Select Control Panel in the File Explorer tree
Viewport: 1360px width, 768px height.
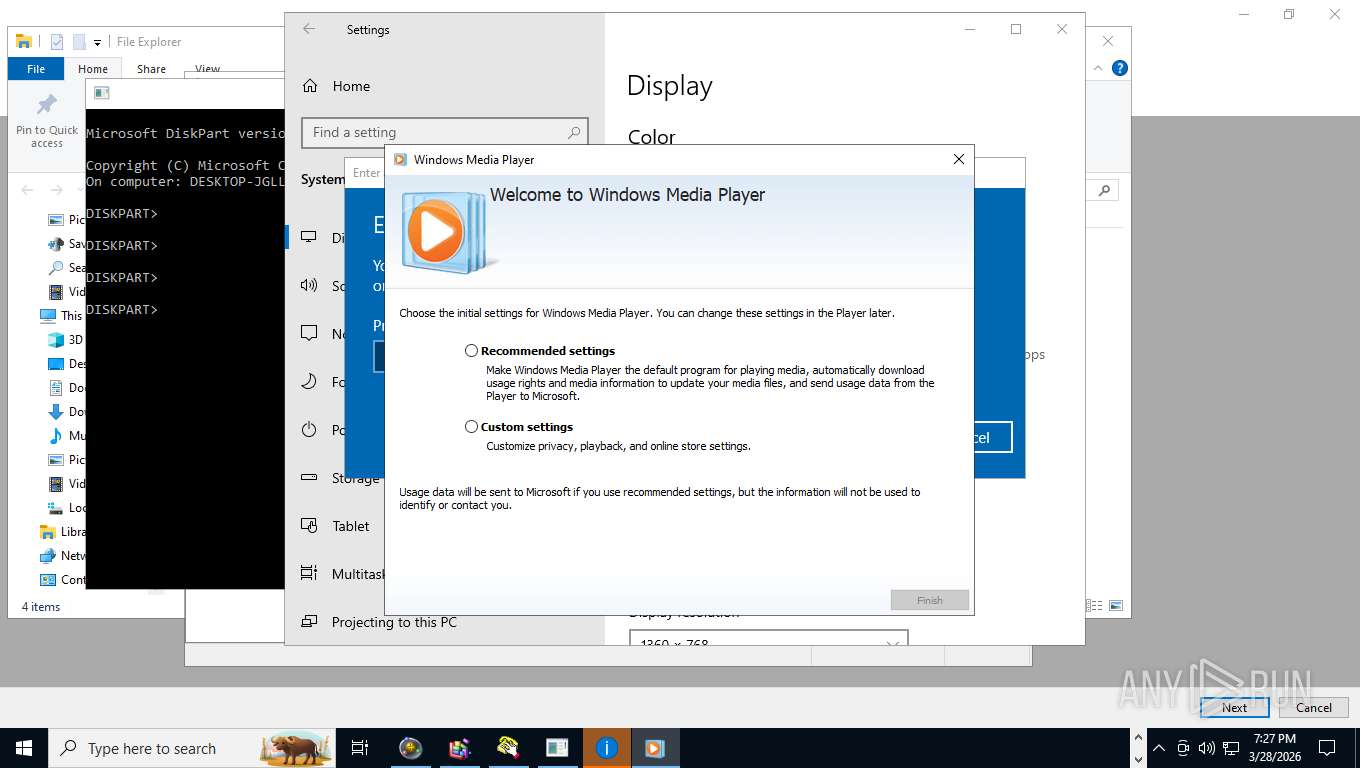pos(62,580)
